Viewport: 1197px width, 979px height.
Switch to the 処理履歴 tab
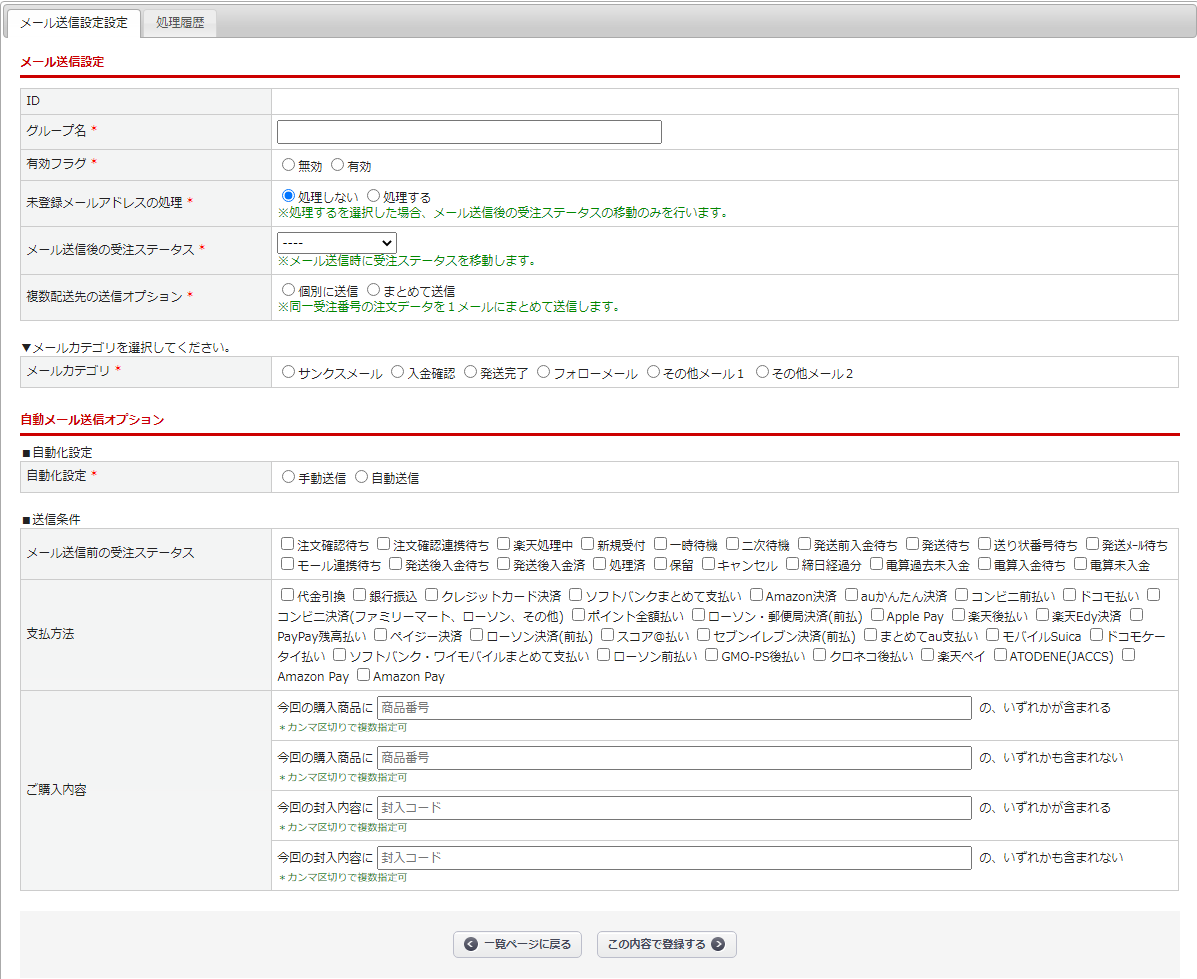(180, 23)
